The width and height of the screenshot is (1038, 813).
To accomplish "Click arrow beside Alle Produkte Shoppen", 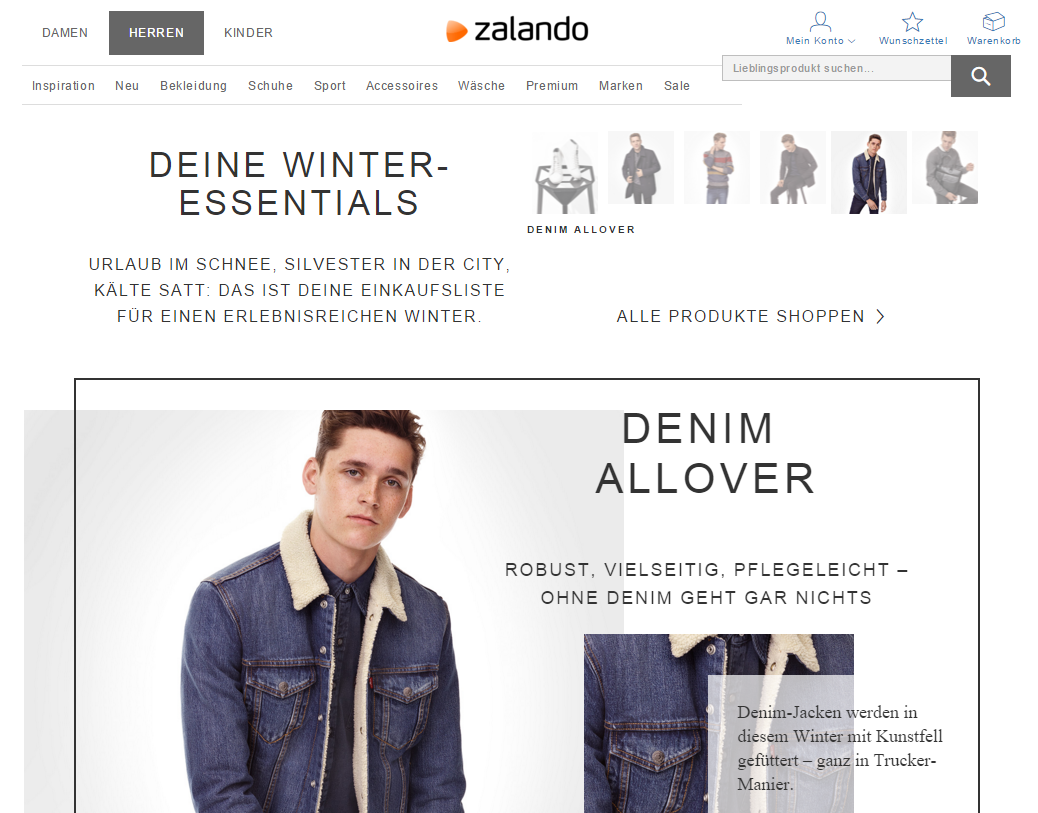I will click(x=880, y=316).
